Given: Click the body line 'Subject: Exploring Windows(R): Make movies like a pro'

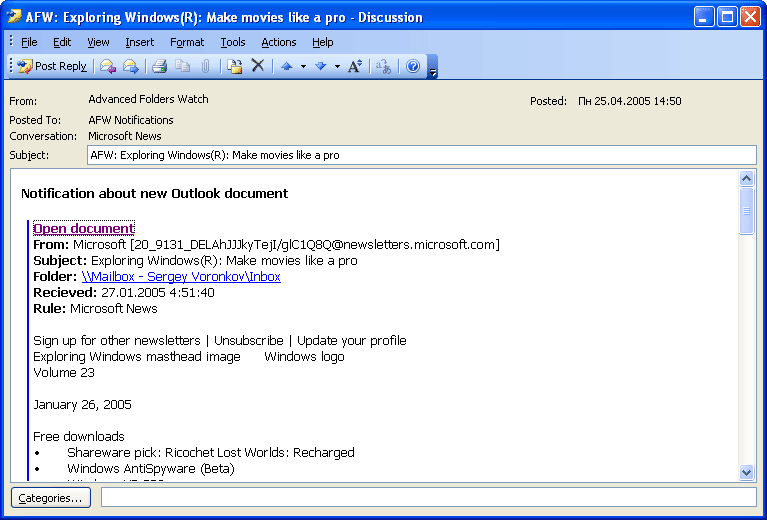Looking at the screenshot, I should coord(195,261).
